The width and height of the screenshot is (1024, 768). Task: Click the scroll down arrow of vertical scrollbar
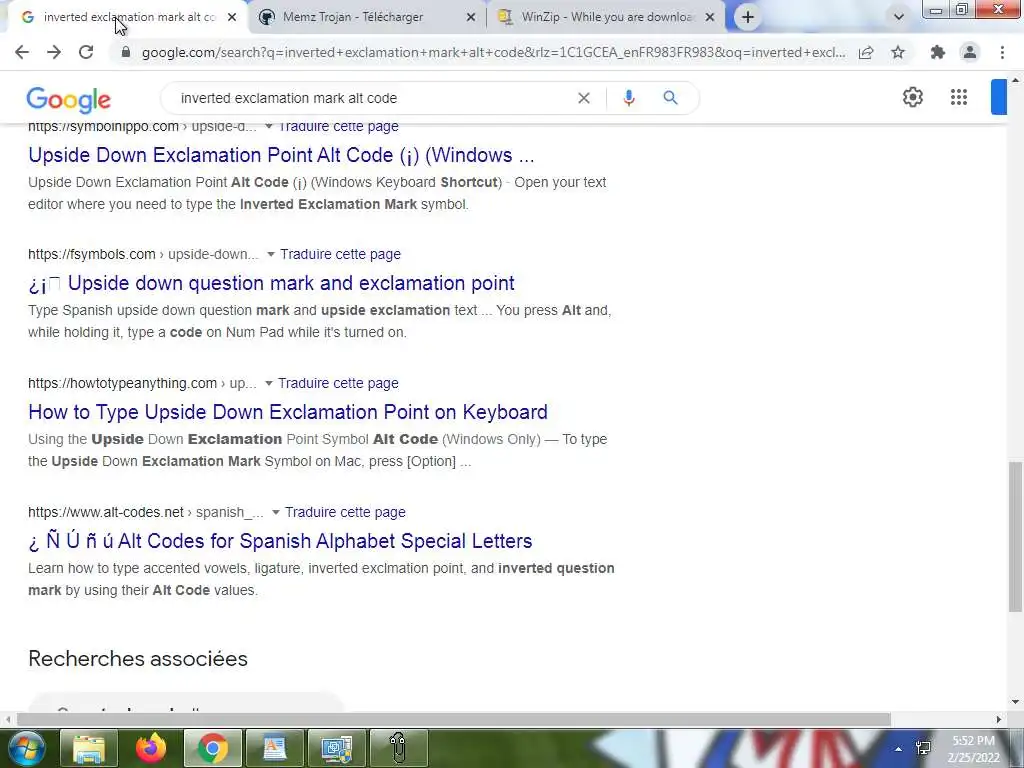(1015, 702)
